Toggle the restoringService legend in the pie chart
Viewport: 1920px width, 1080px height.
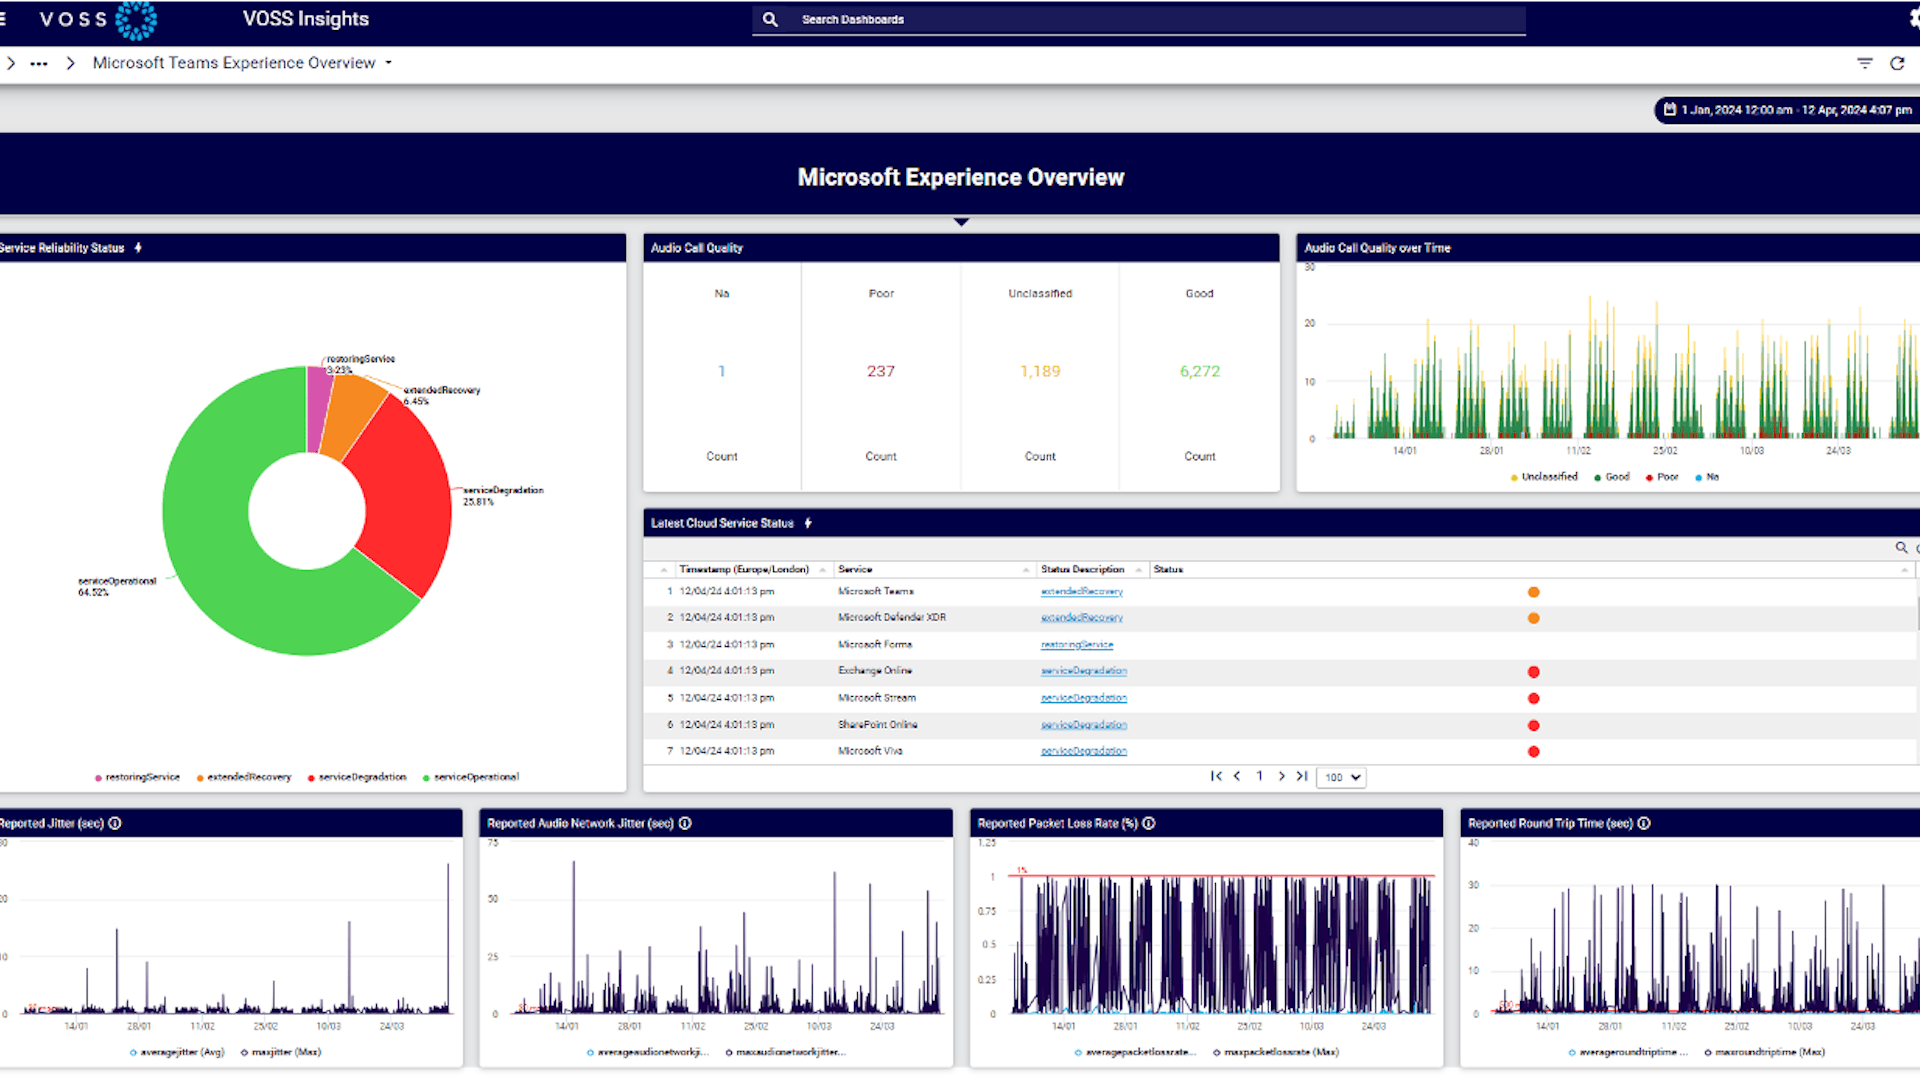pos(138,777)
